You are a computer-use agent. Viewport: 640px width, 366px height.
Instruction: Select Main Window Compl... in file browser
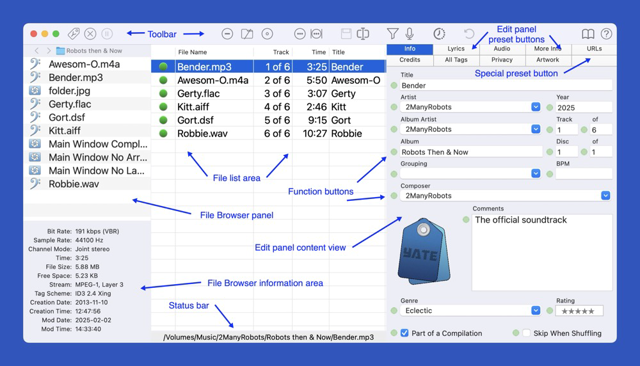click(87, 144)
